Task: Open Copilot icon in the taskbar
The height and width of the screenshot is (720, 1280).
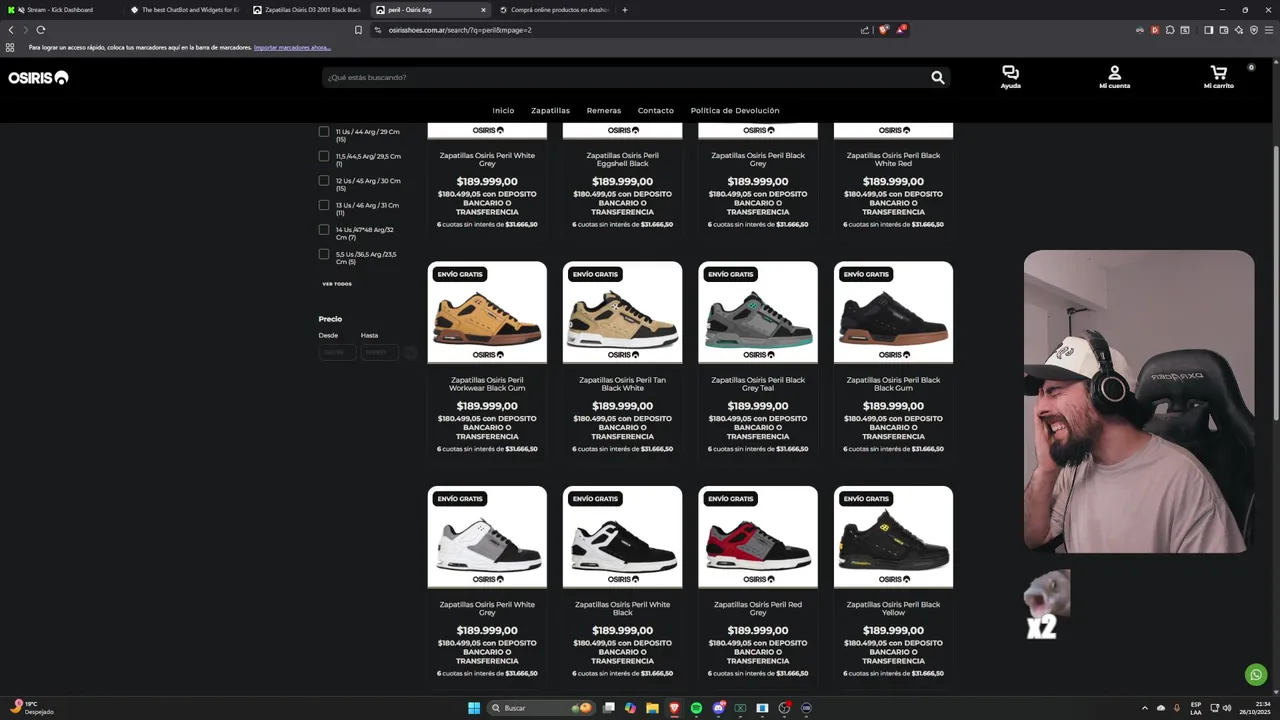Action: tap(630, 708)
